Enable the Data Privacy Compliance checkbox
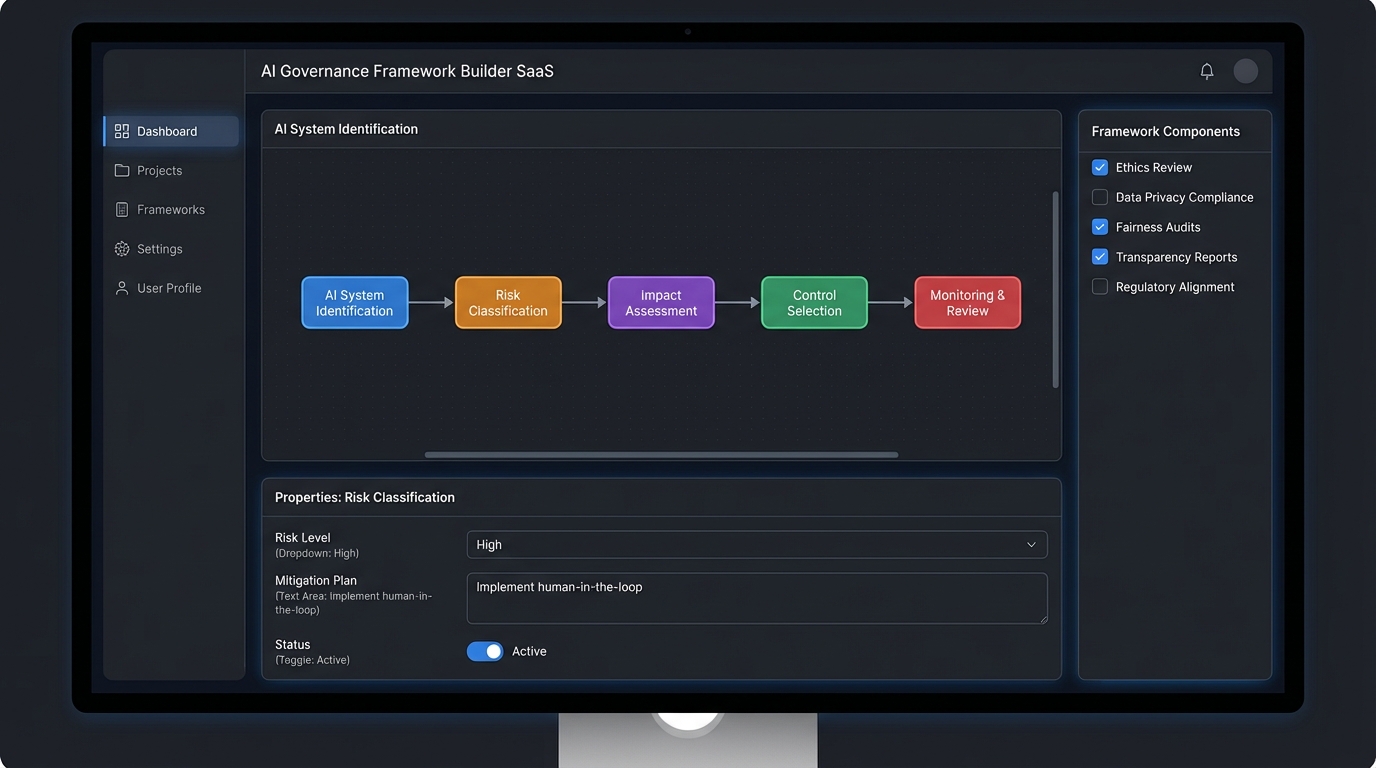 point(1099,197)
